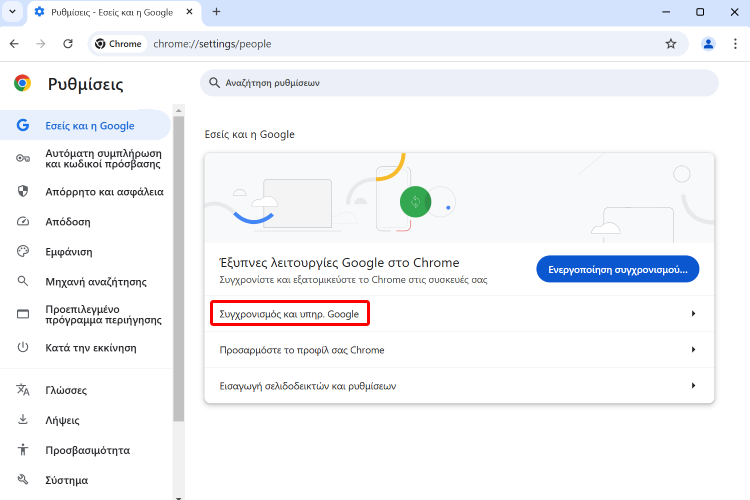The height and width of the screenshot is (500, 750).
Task: Open Εισαγωγή σελιδοδεικτών και ρυθμίσεων row
Action: click(459, 386)
